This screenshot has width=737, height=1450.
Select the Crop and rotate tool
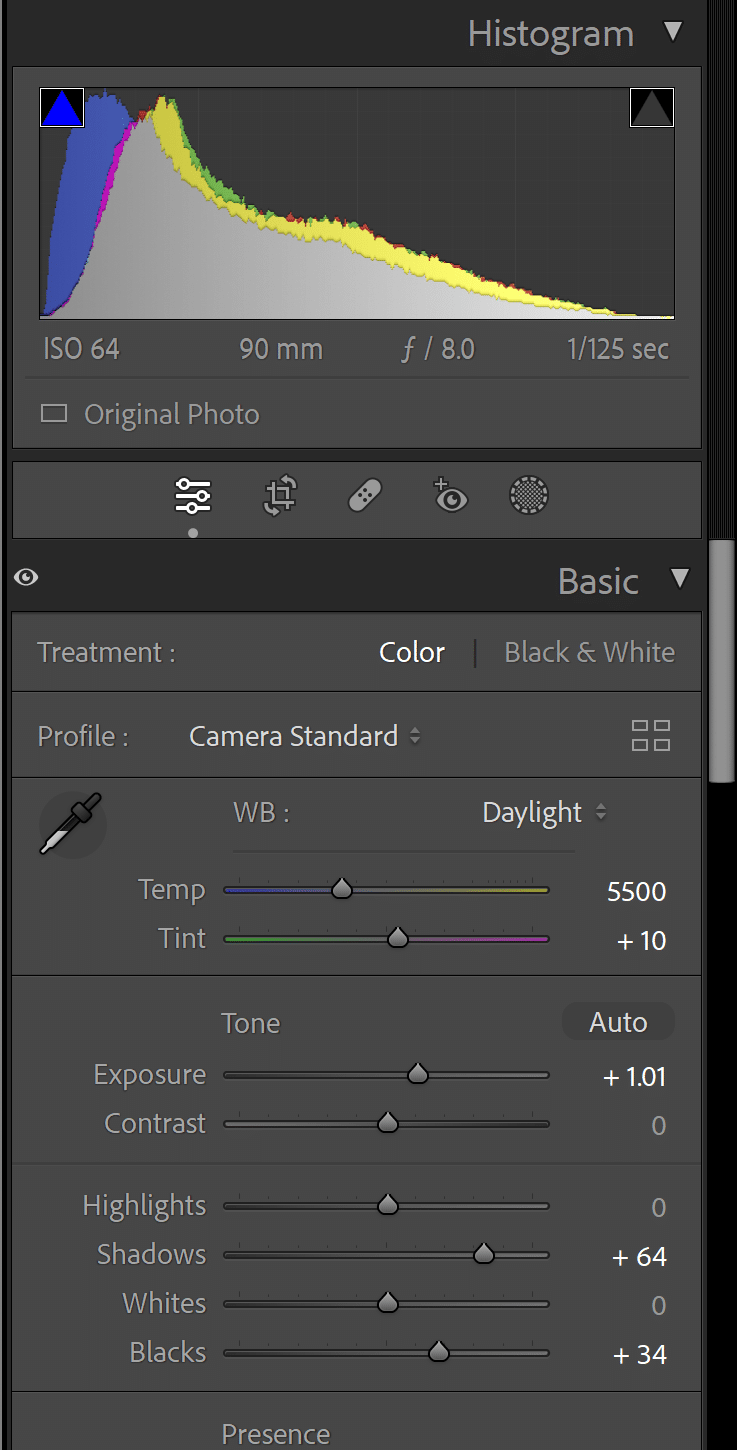280,495
